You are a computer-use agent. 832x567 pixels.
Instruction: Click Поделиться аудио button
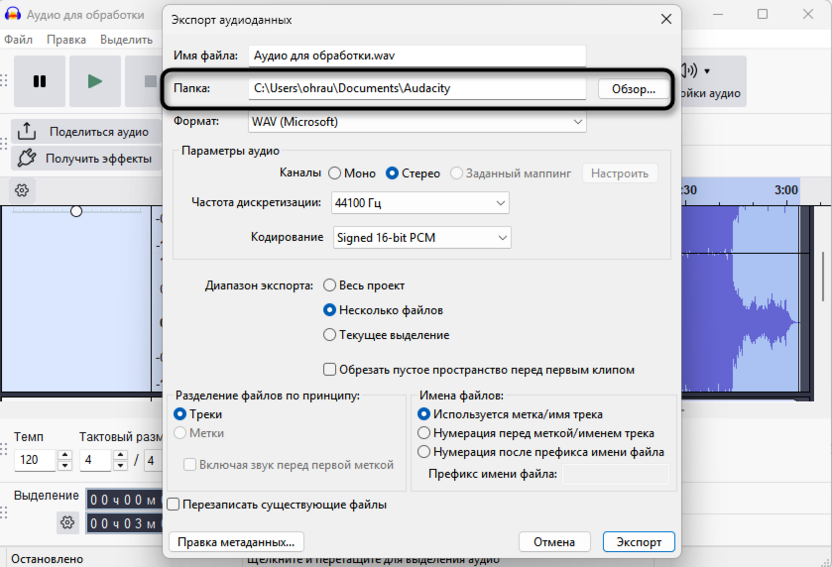(86, 131)
